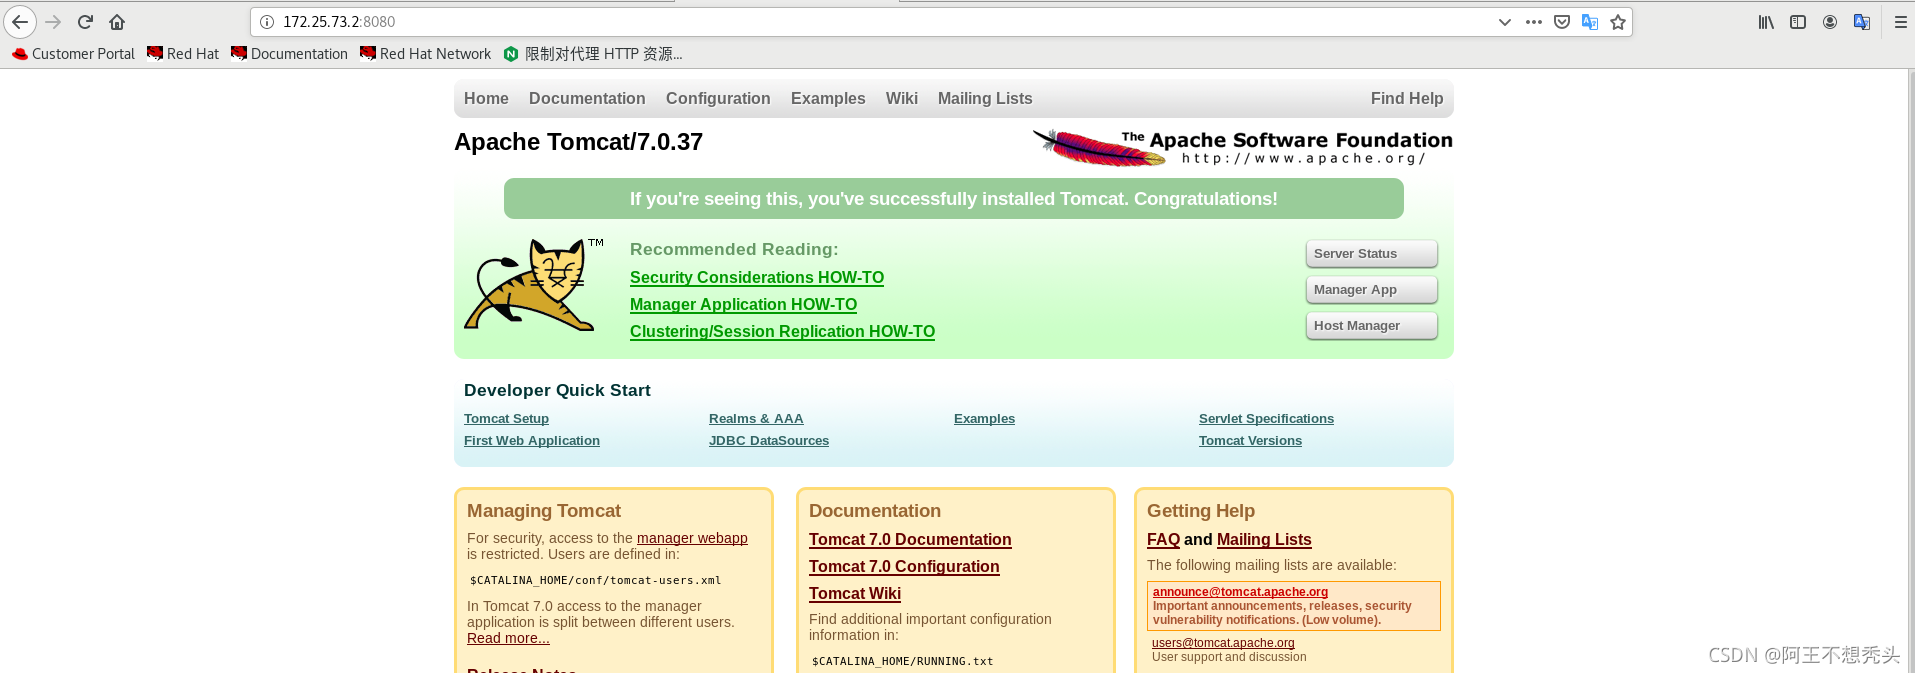Viewport: 1915px width, 673px height.
Task: Click the page vertical scrollbar
Action: click(x=1910, y=371)
